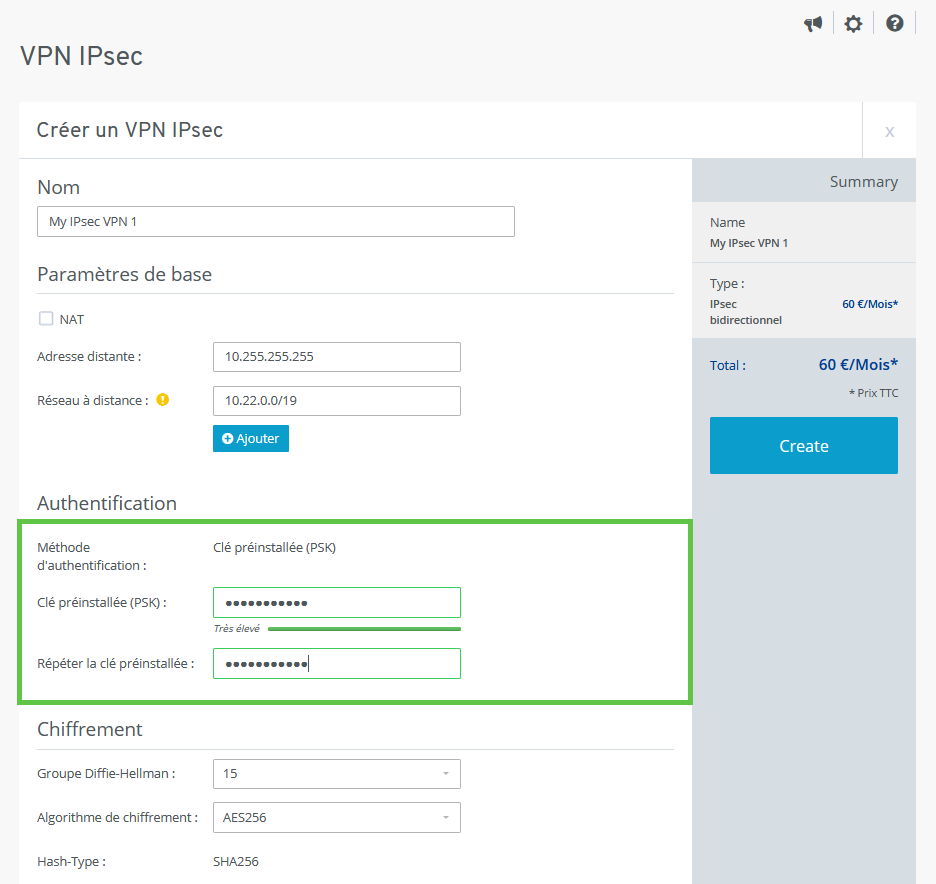Enable the NAT checkbox
This screenshot has height=884, width=936.
tap(46, 319)
